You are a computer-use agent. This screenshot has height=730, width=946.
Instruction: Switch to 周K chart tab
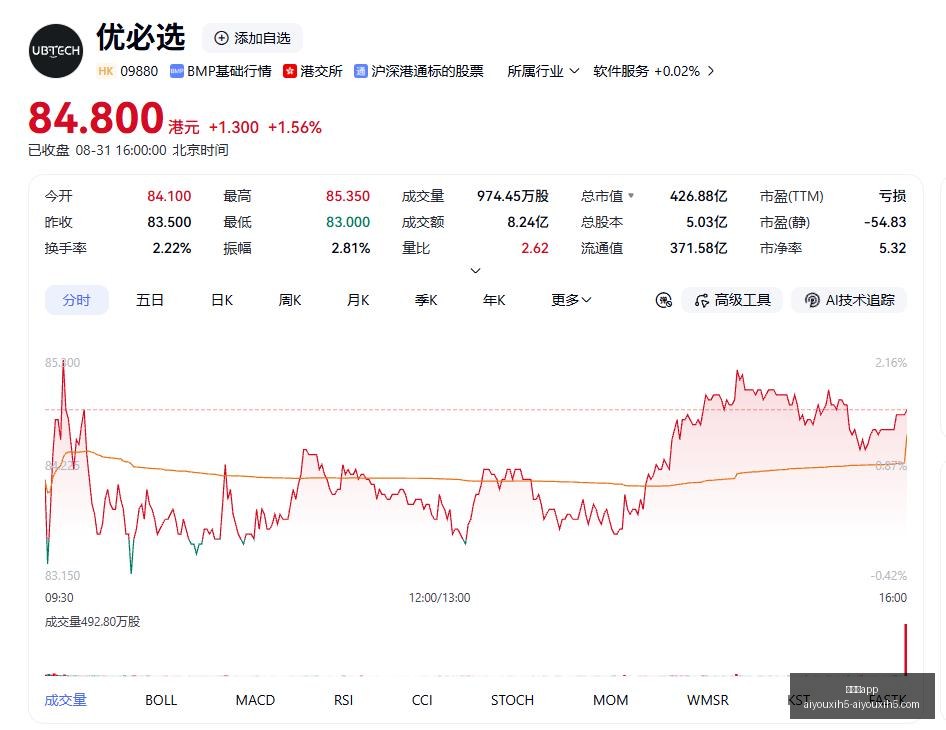tap(290, 300)
